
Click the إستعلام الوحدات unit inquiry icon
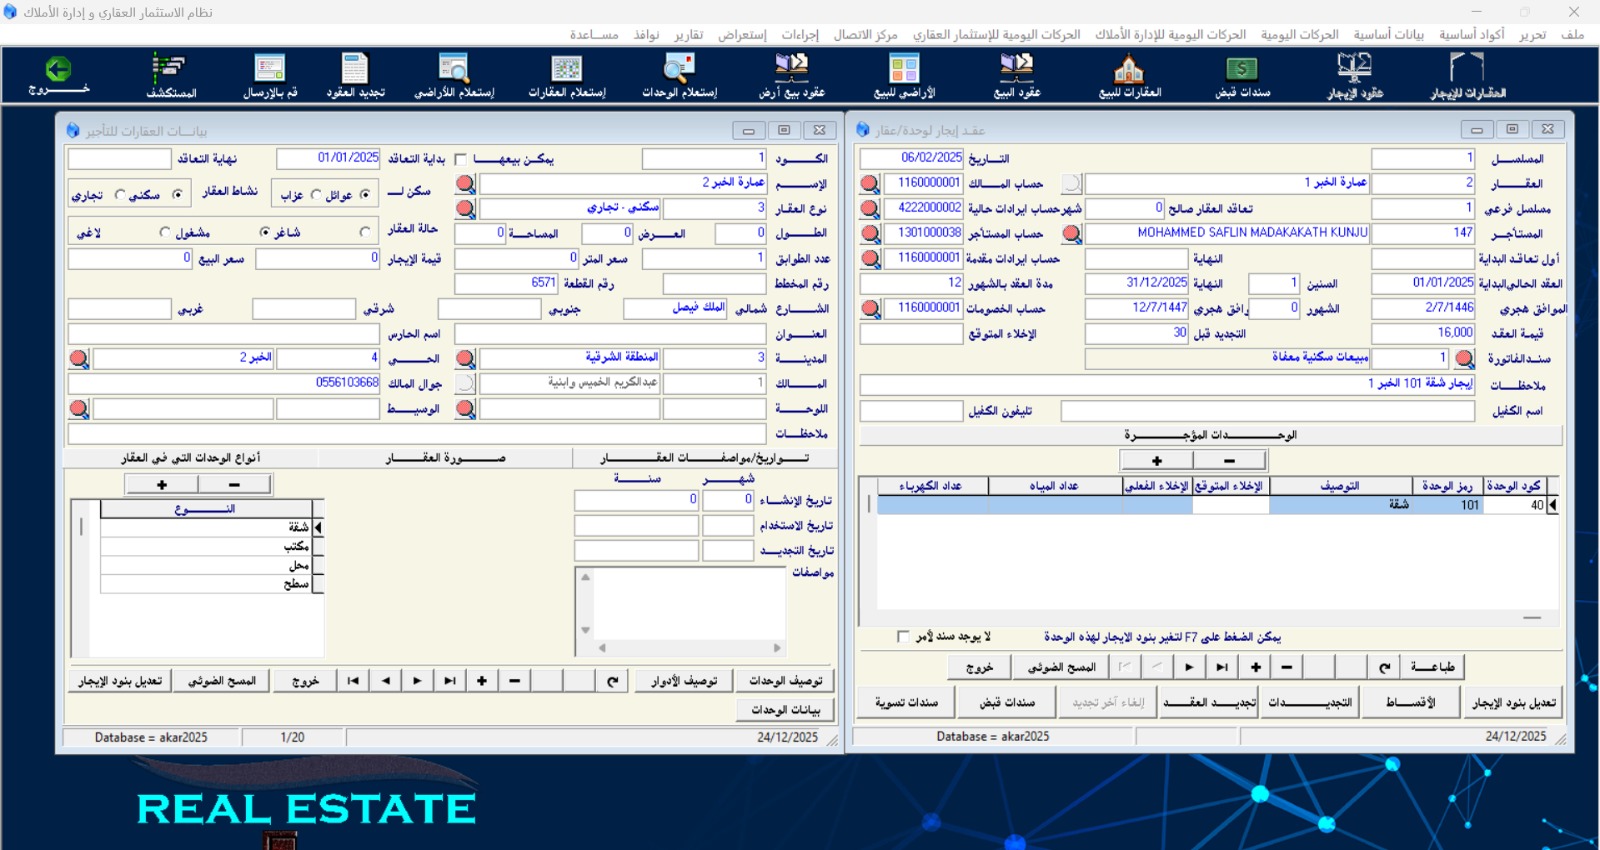679,75
